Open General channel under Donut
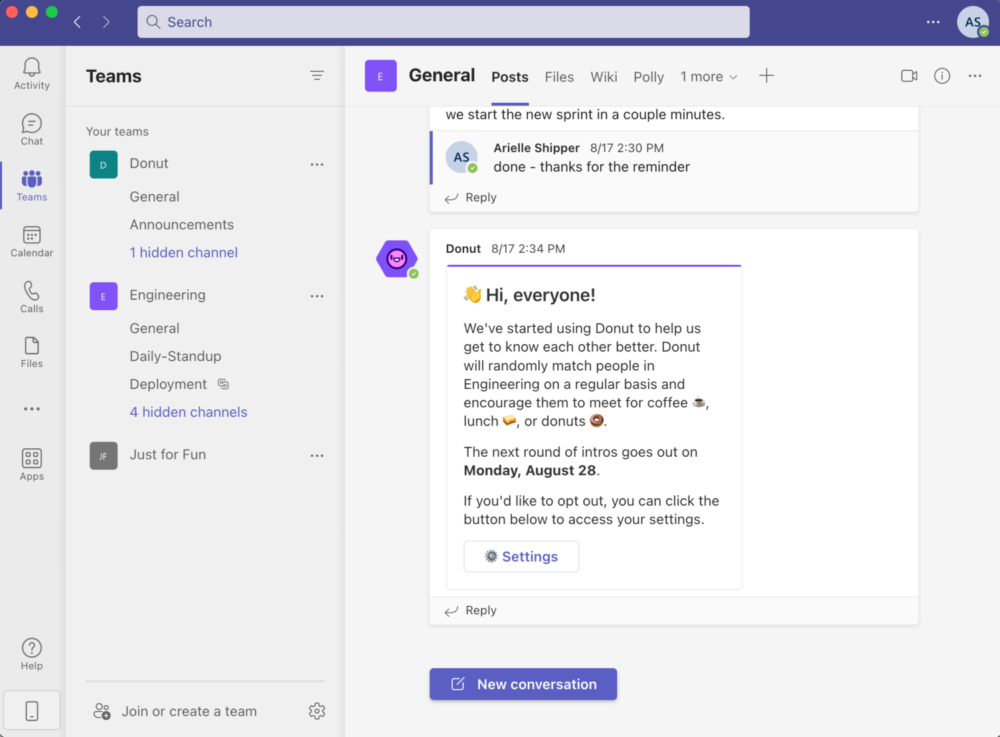The image size is (1000, 737). click(154, 196)
